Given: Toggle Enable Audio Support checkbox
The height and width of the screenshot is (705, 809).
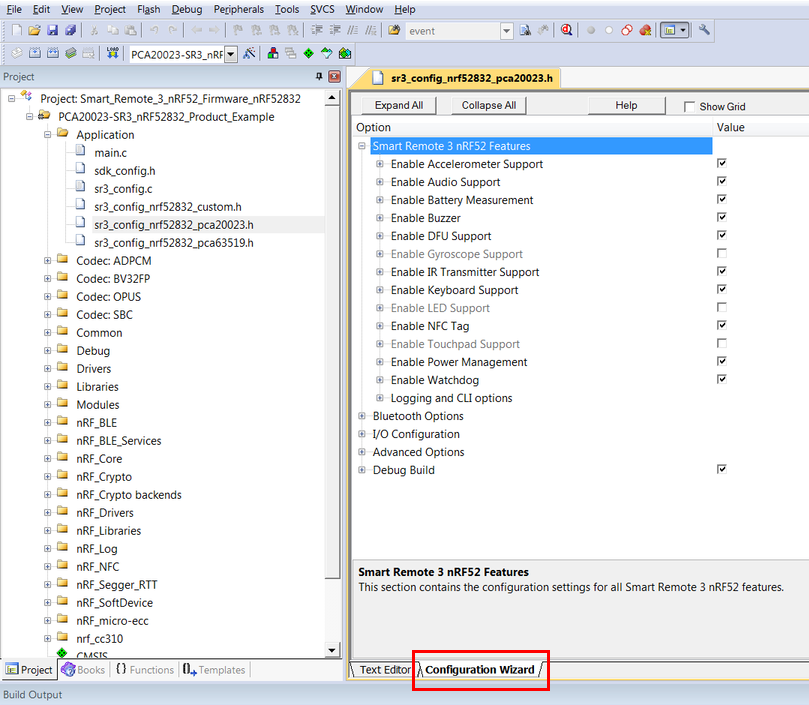Looking at the screenshot, I should [x=722, y=181].
